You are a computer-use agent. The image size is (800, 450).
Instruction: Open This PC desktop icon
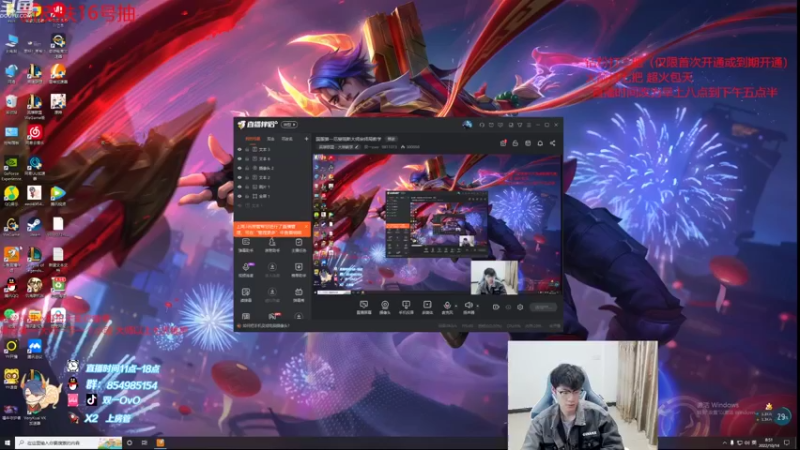click(11, 44)
